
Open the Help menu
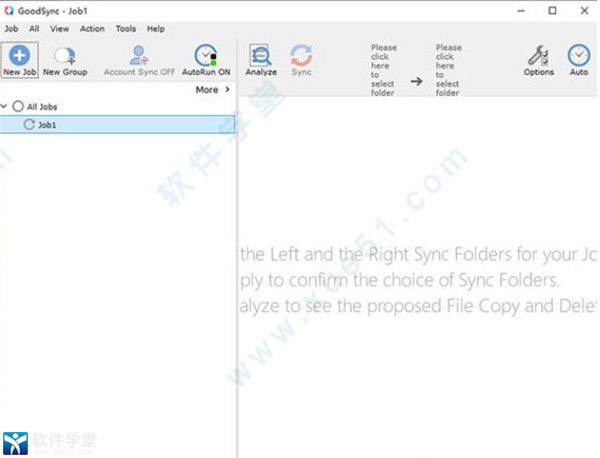(x=155, y=29)
